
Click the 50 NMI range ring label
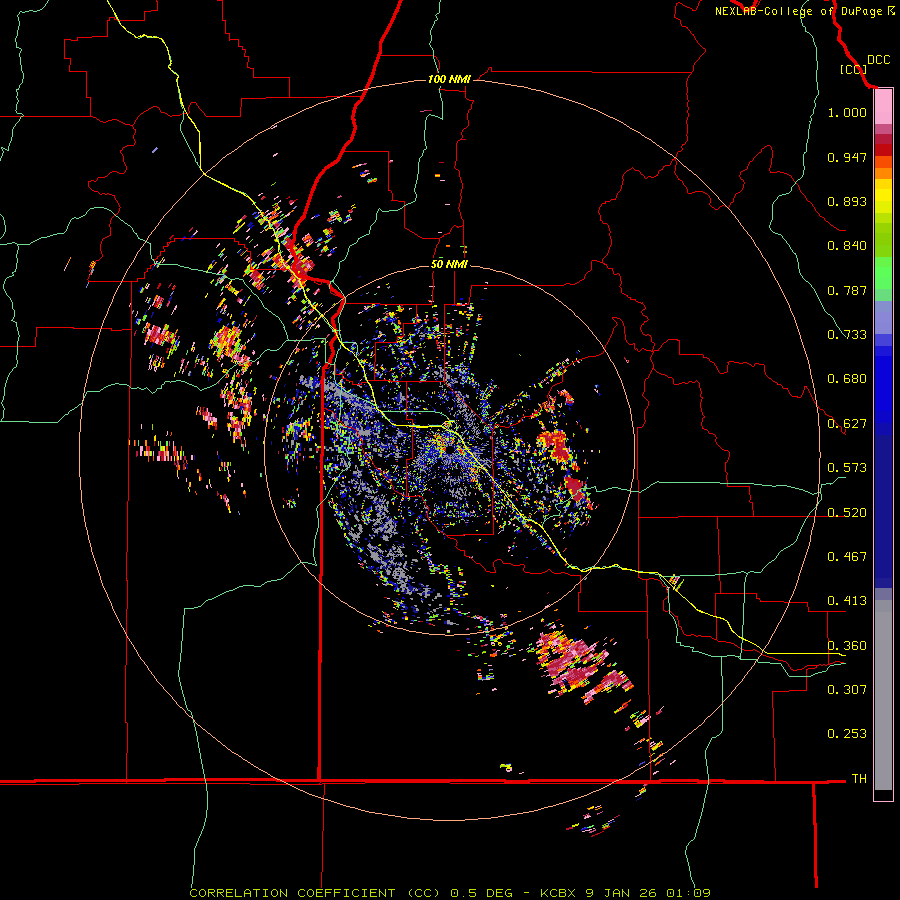pos(449,264)
